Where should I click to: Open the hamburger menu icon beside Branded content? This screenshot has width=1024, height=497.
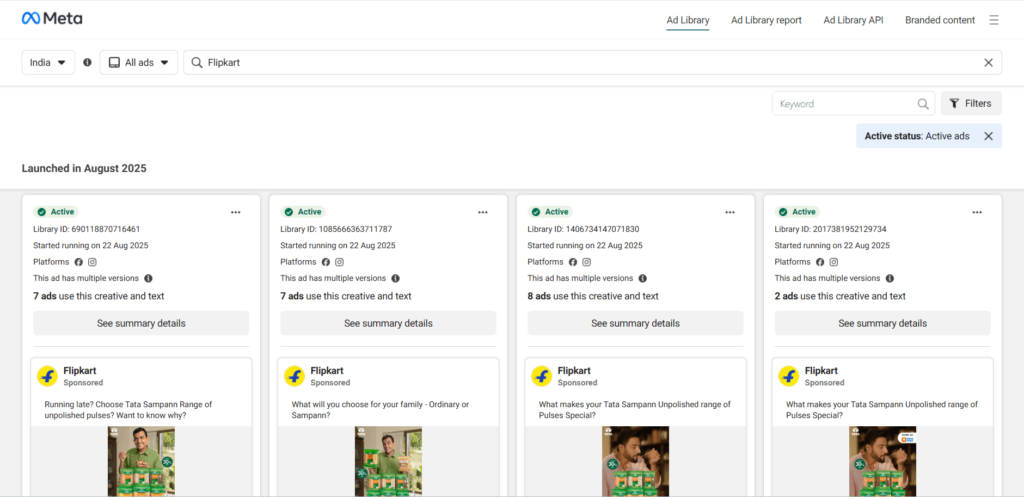pyautogui.click(x=994, y=20)
